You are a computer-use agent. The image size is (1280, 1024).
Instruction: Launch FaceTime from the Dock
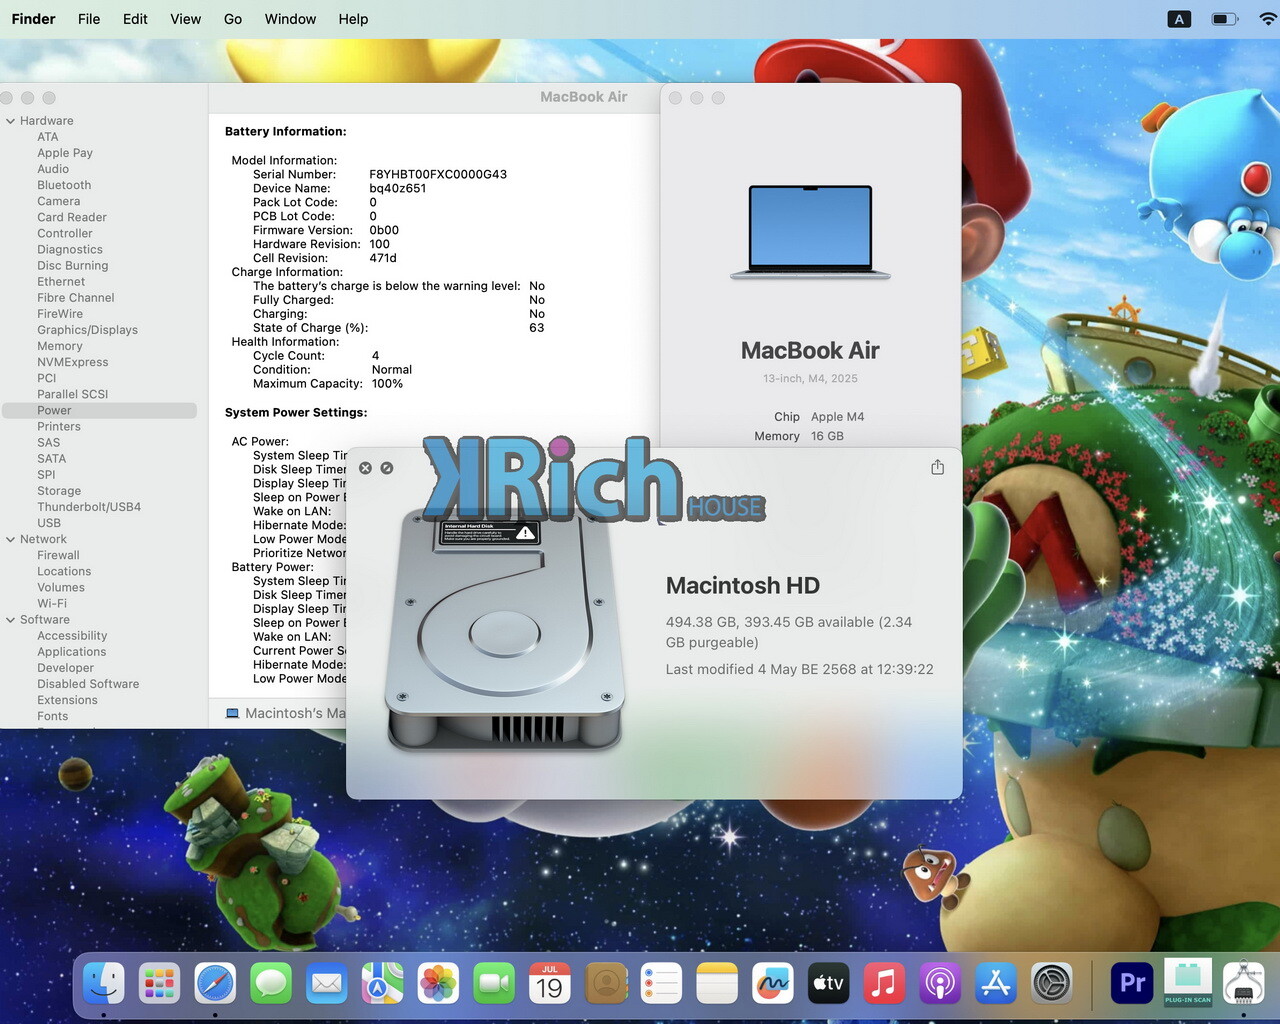click(494, 984)
